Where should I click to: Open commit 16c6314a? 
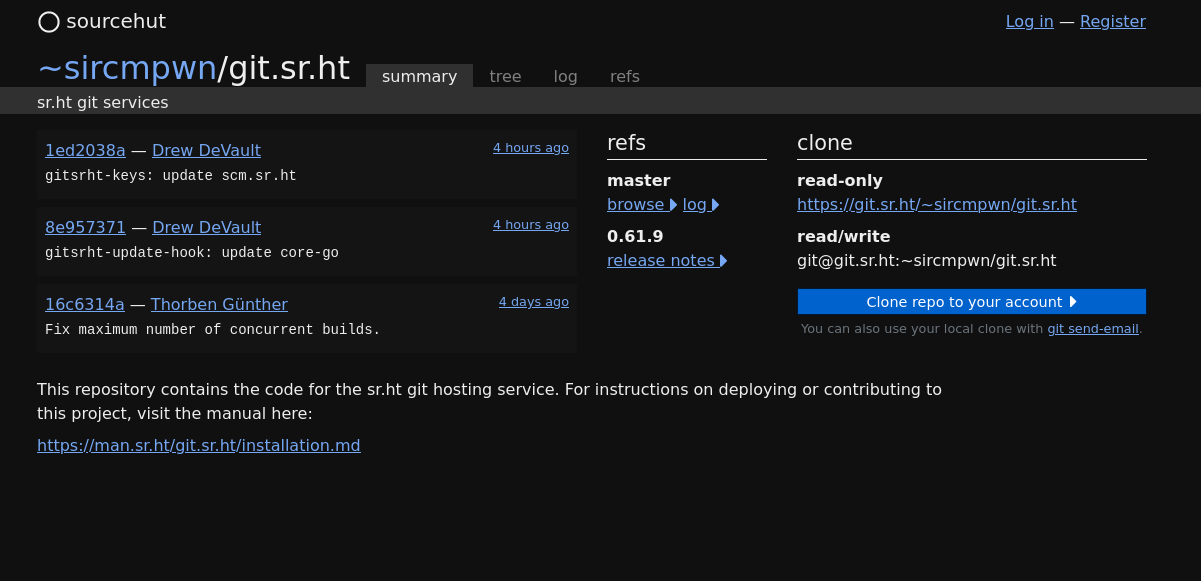(84, 304)
